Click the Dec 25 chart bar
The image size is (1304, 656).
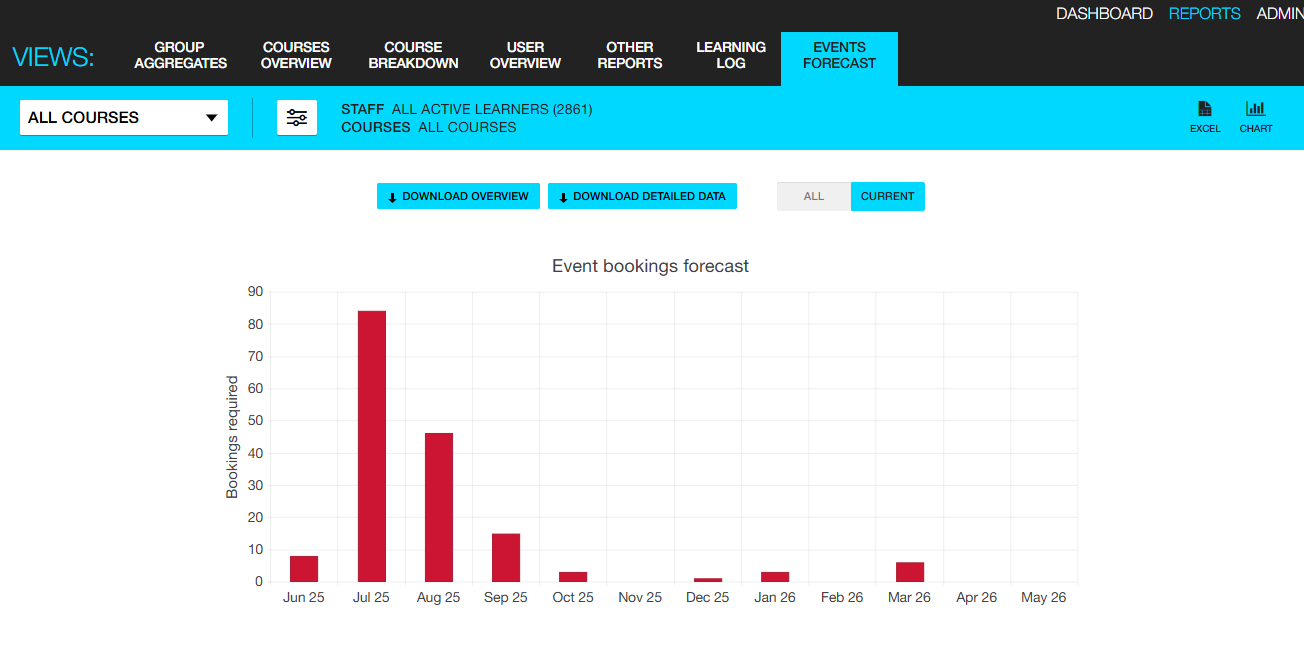tap(708, 580)
